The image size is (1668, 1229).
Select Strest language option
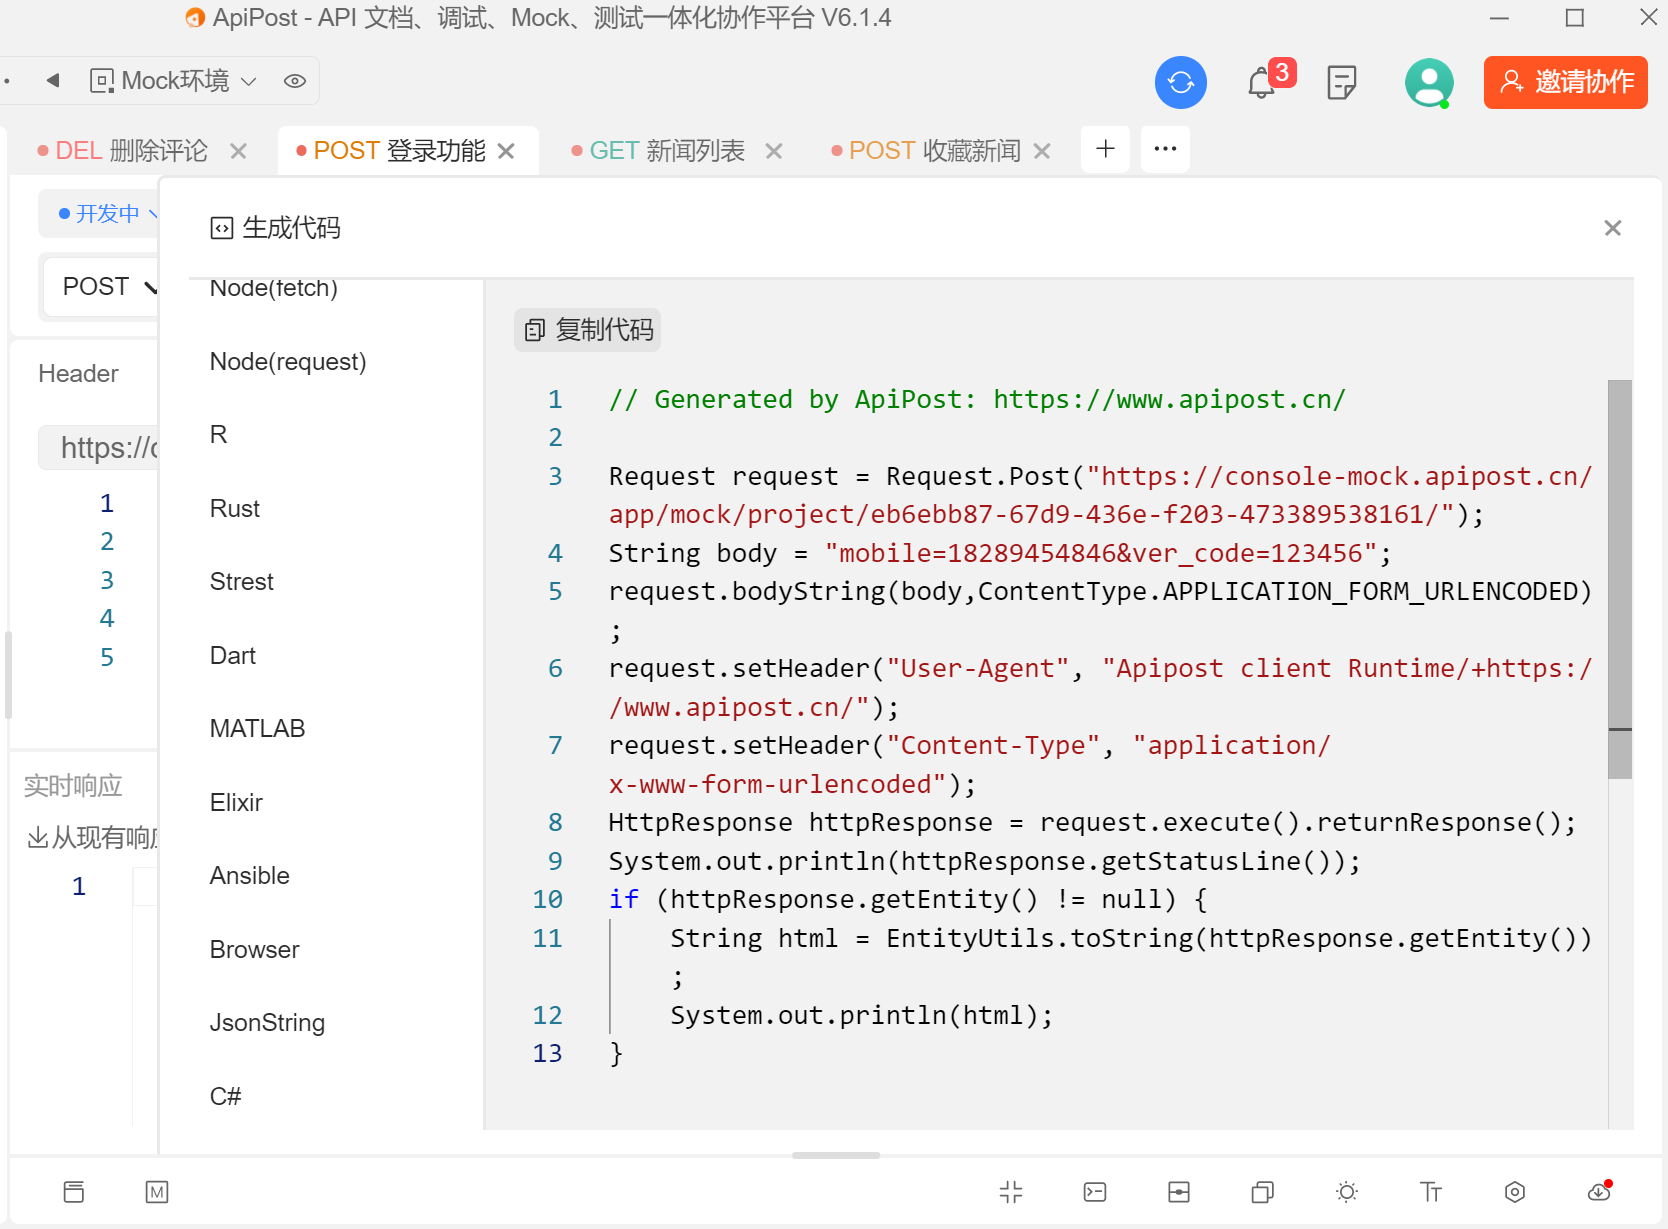pos(242,582)
